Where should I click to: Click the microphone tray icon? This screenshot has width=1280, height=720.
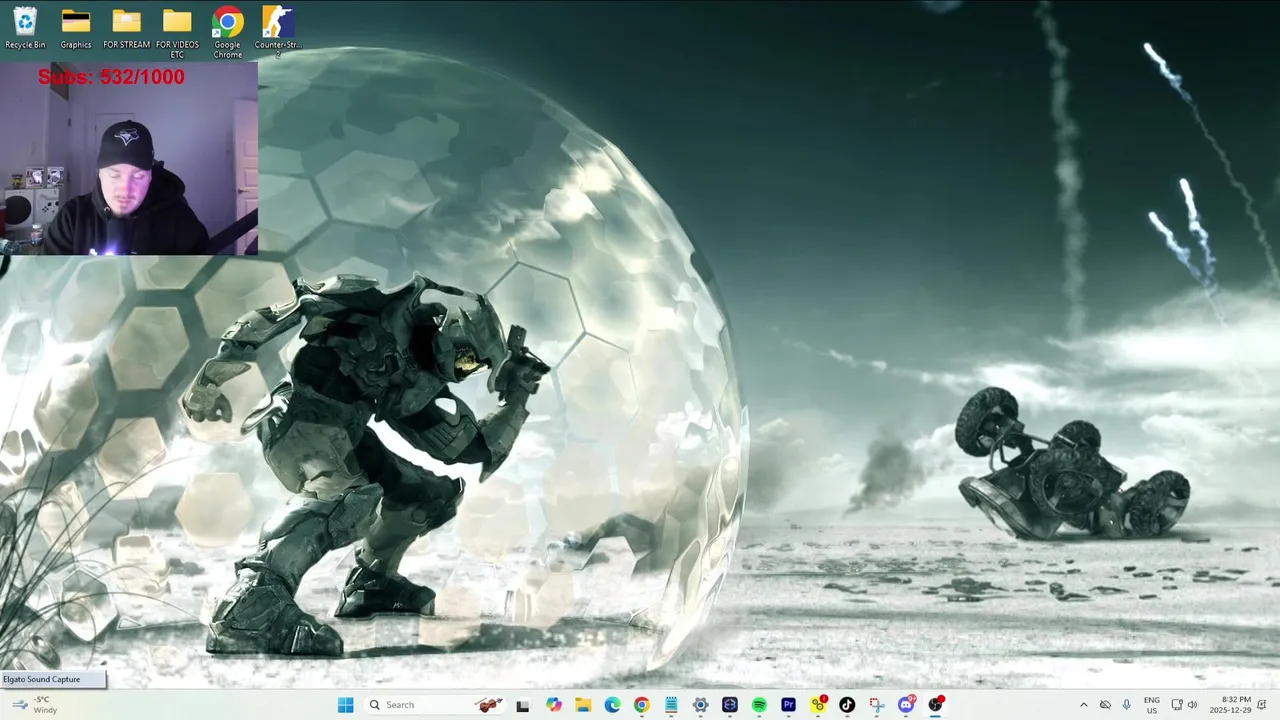[x=1127, y=705]
